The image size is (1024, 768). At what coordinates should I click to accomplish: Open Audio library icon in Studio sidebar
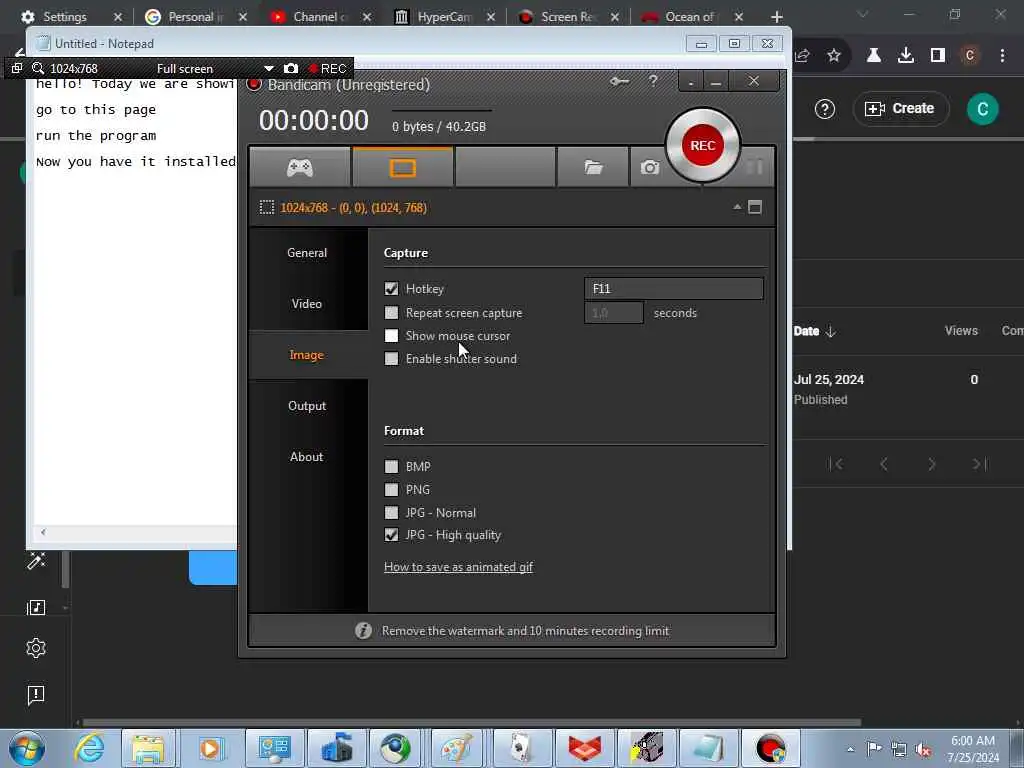[36, 607]
